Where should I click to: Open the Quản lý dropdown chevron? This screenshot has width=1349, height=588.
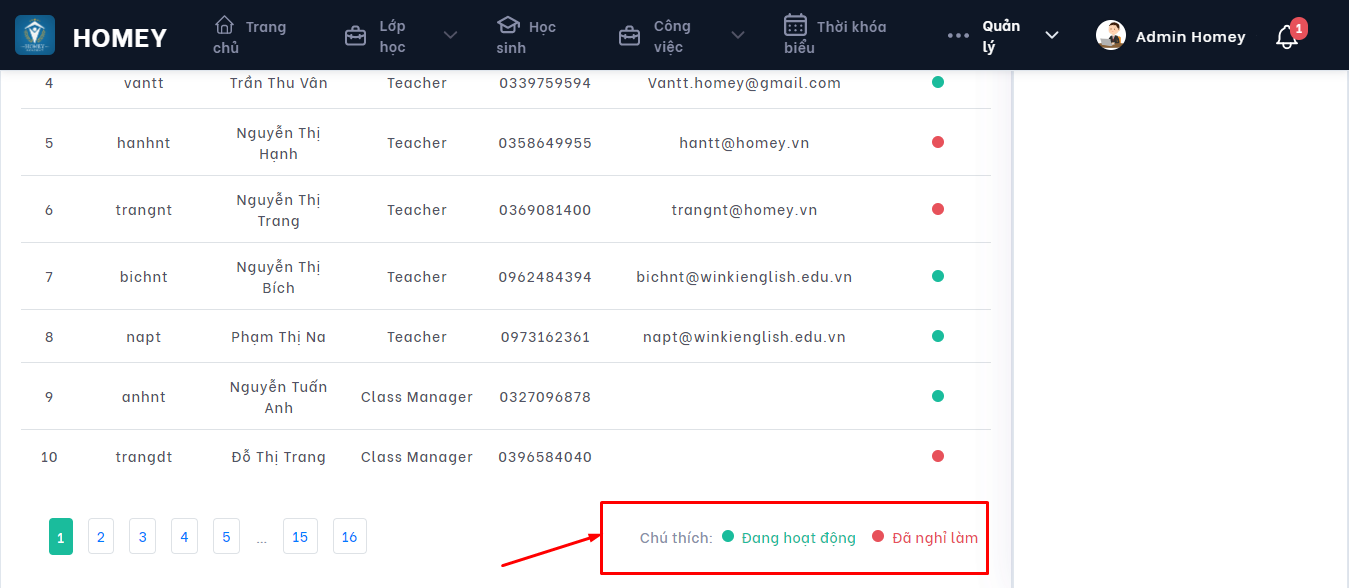click(x=1051, y=36)
